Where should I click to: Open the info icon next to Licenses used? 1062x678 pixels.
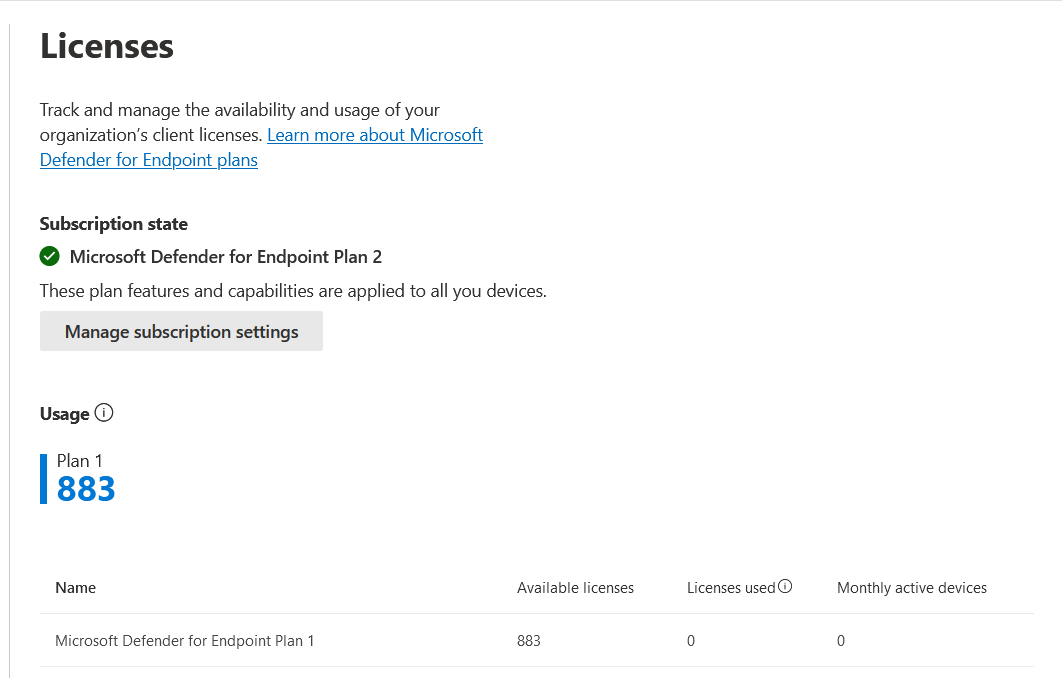(785, 587)
